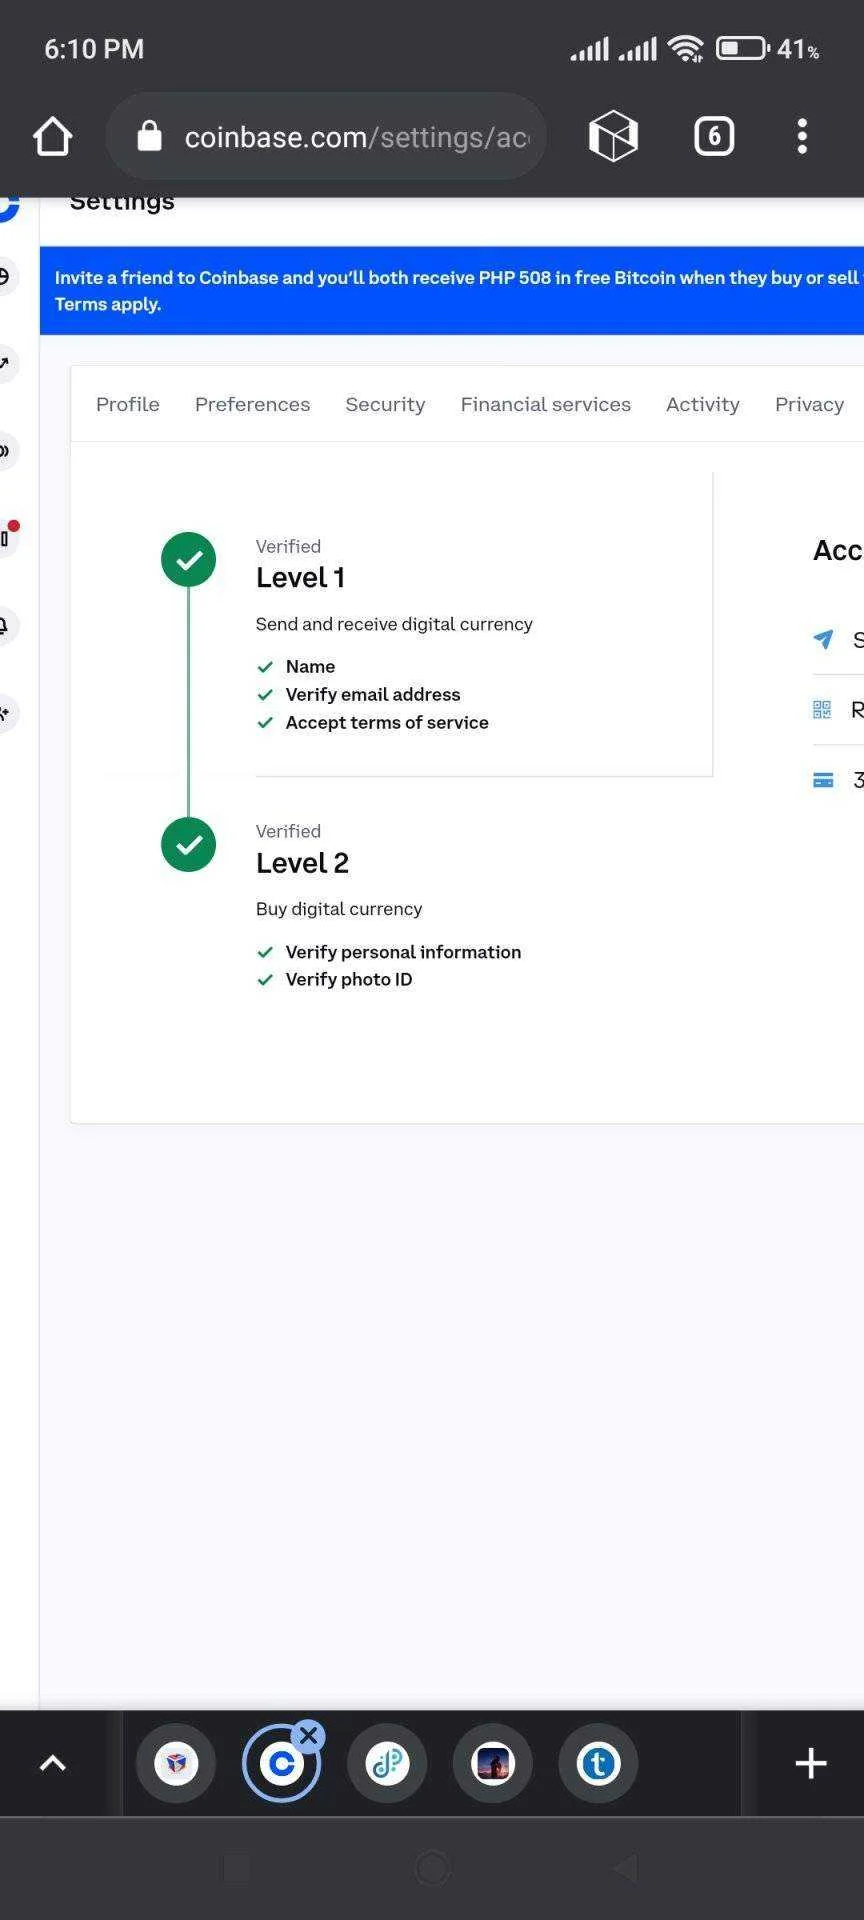The width and height of the screenshot is (864, 1920).
Task: Focus the coinbase.com address bar
Action: tap(326, 136)
